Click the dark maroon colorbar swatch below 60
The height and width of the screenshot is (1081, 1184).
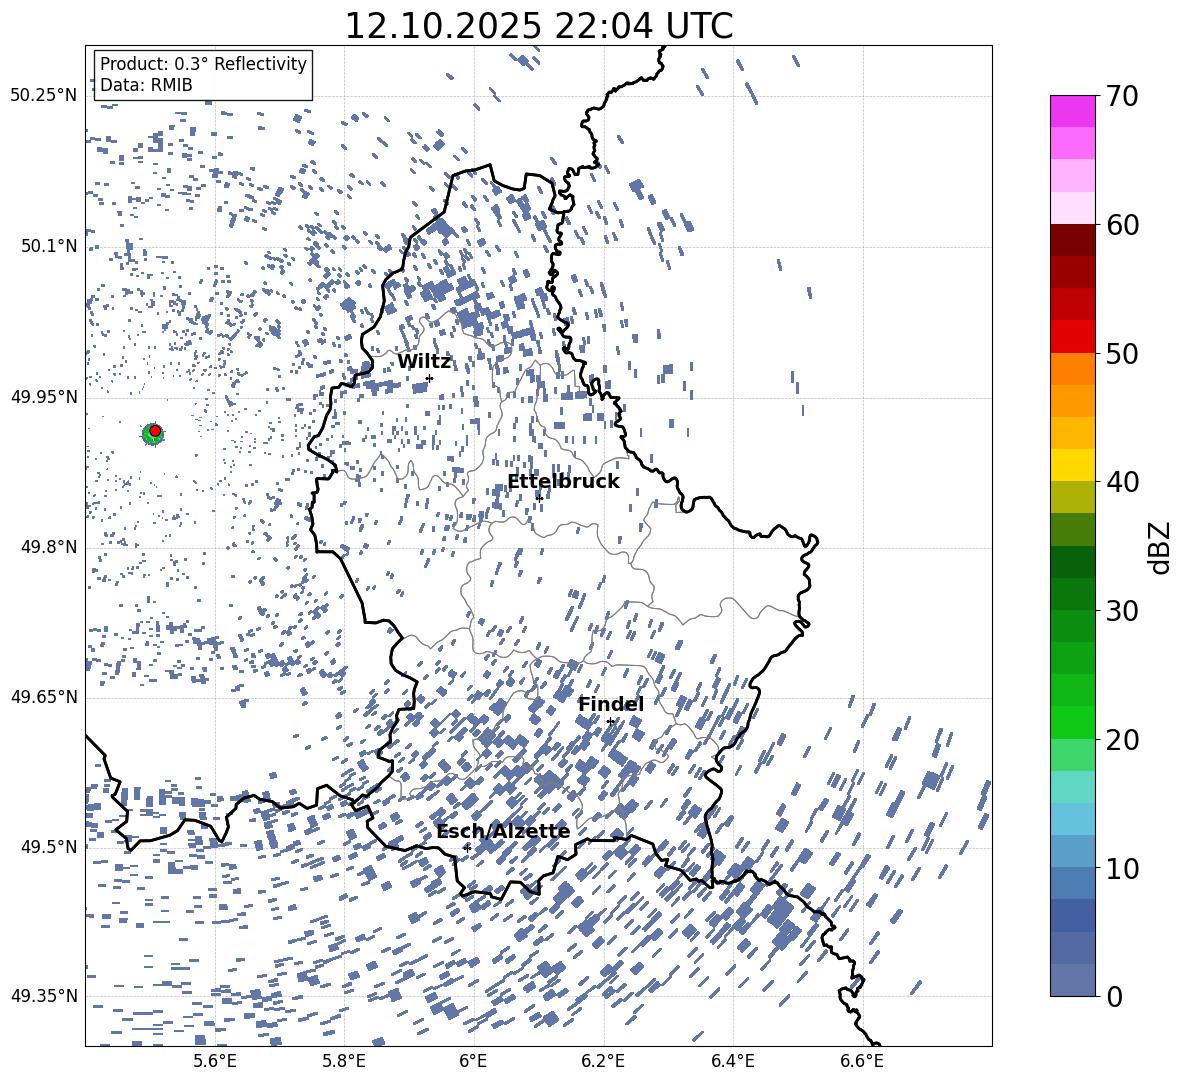click(x=1072, y=240)
